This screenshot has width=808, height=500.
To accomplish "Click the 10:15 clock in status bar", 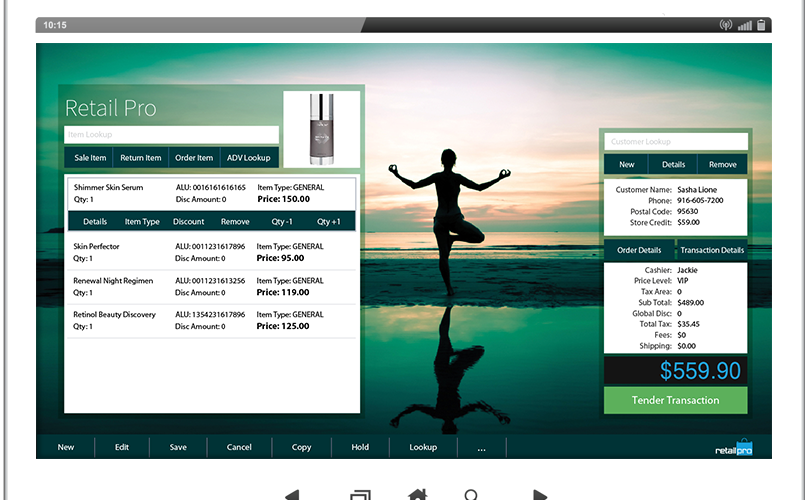I will pyautogui.click(x=55, y=25).
